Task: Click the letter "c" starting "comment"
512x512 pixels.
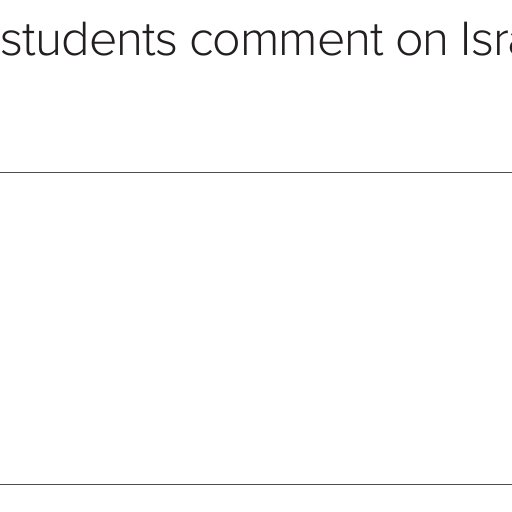Action: (x=201, y=44)
